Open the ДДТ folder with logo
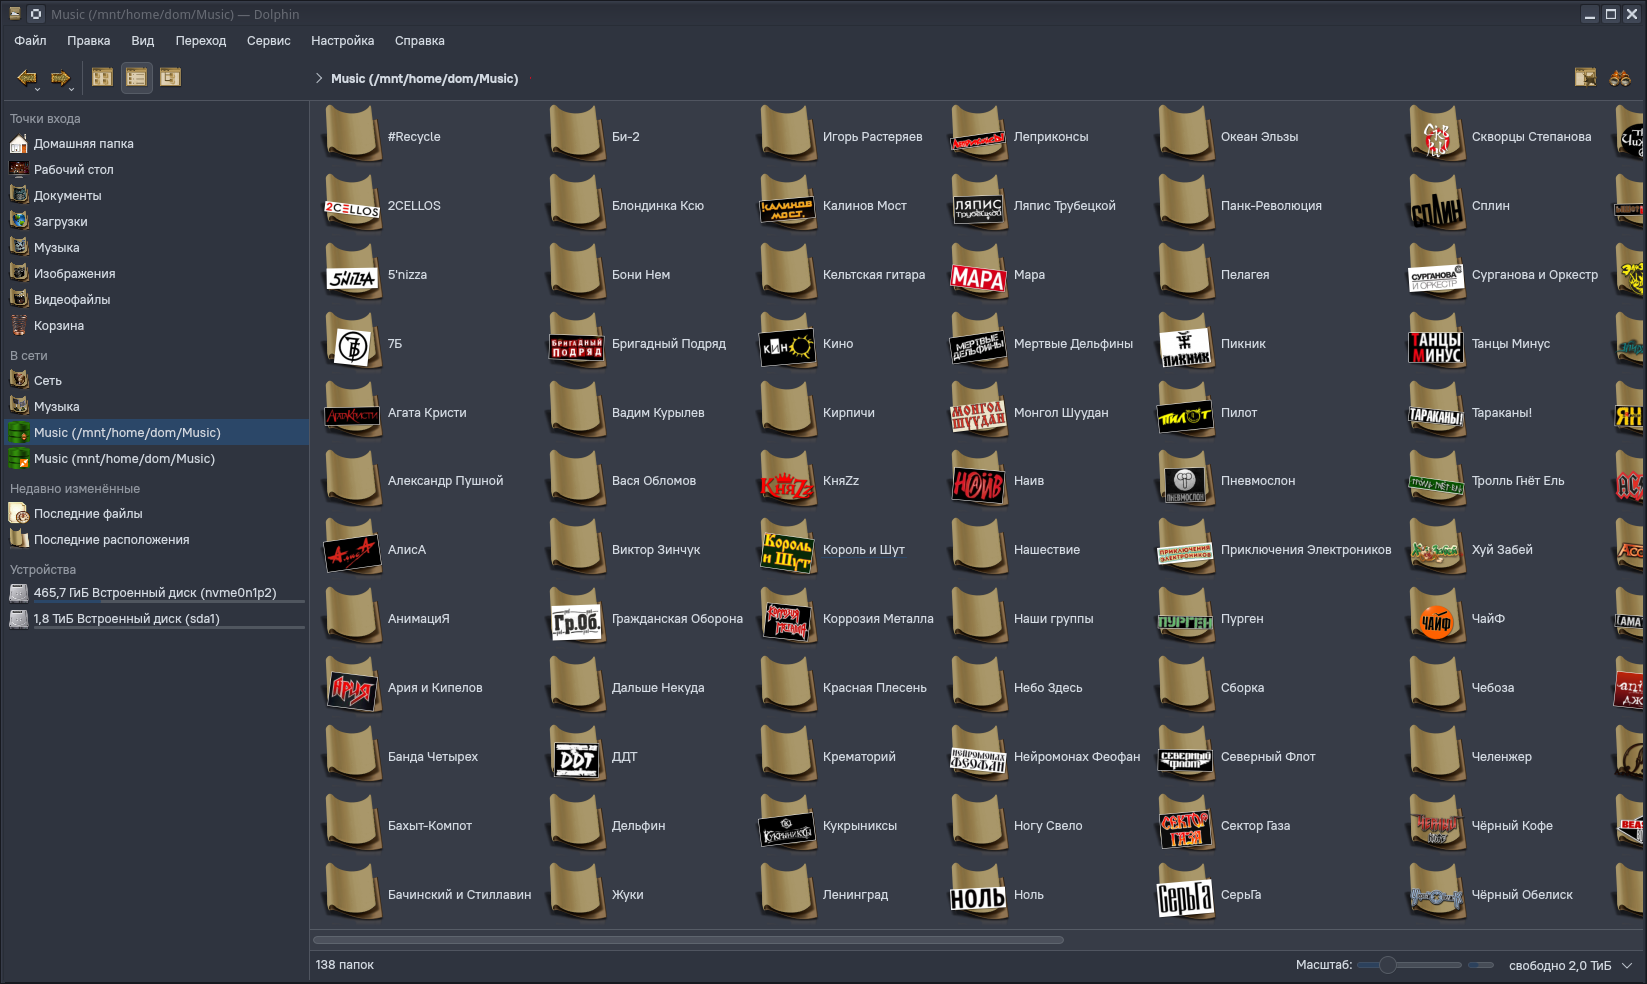 [577, 757]
